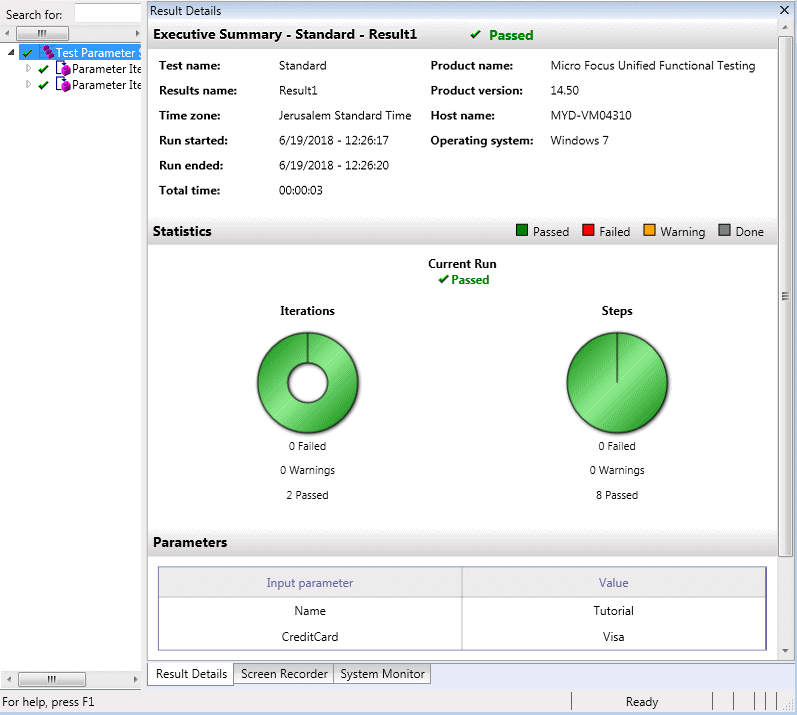The image size is (797, 715).
Task: Click the green Passed legend swatch
Action: click(x=522, y=231)
